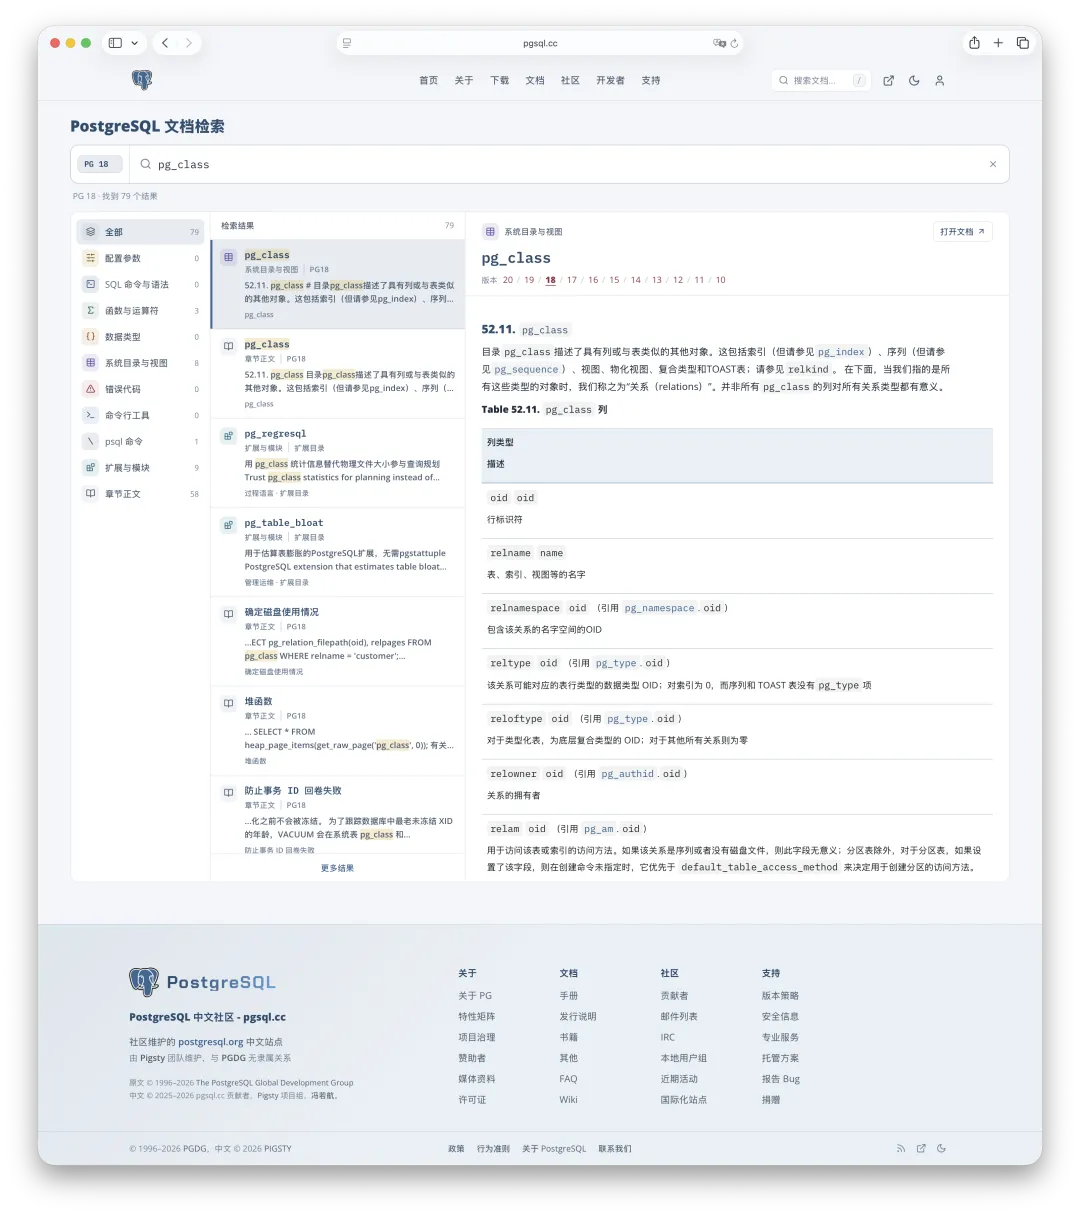Follow the pg_sequence link in description
Image resolution: width=1080 pixels, height=1215 pixels.
point(527,369)
